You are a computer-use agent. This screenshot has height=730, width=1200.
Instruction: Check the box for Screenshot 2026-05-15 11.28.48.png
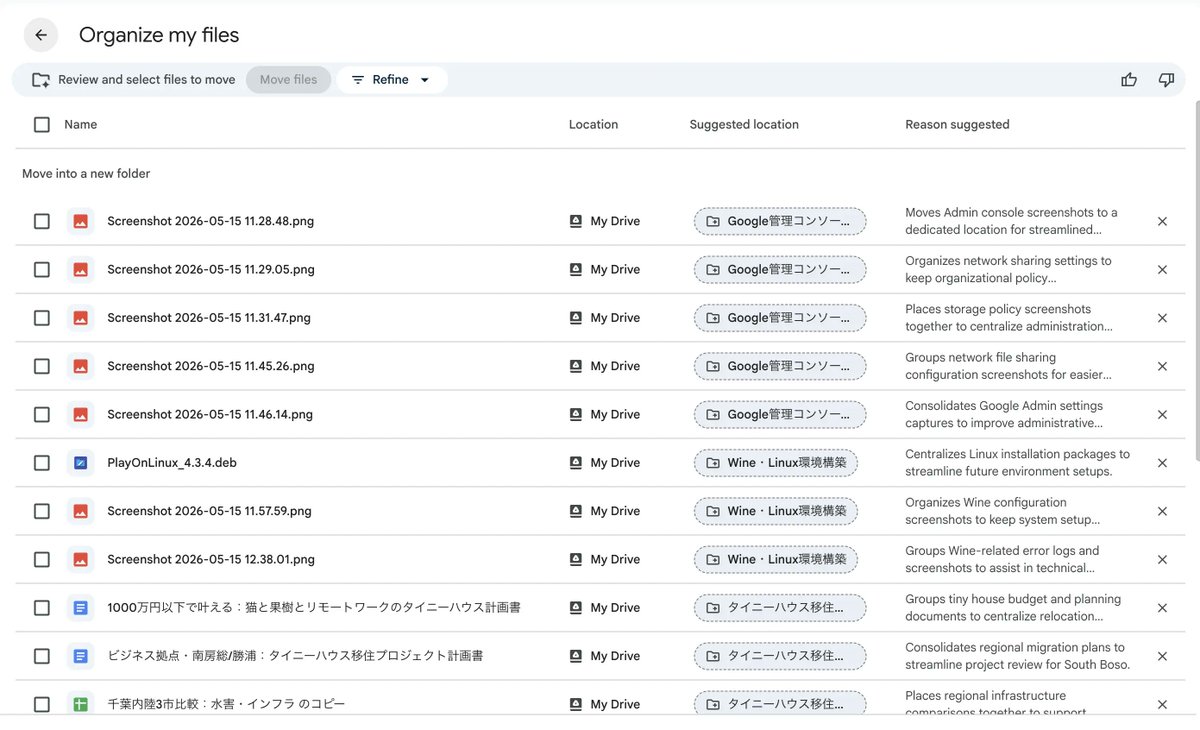tap(42, 221)
